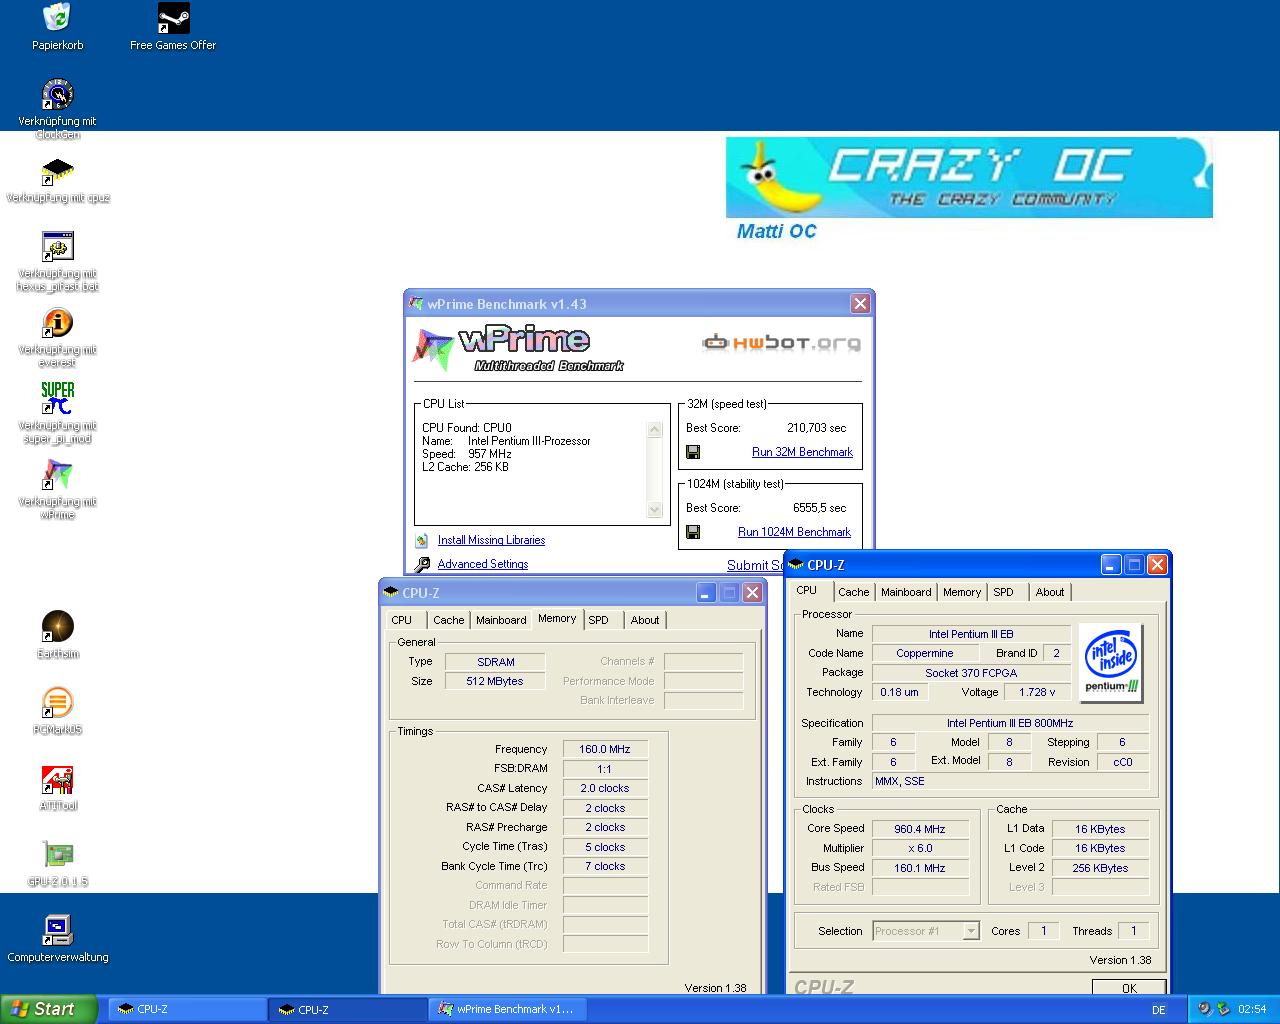Click the Intel Inside Pentium III logo
Screen dimensions: 1280x1024
pyautogui.click(x=1111, y=663)
